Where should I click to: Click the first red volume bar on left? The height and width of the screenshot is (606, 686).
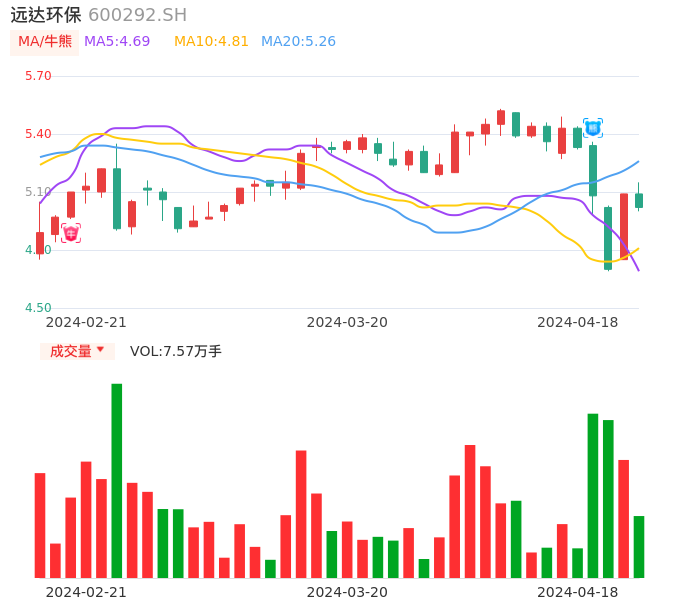(x=40, y=525)
